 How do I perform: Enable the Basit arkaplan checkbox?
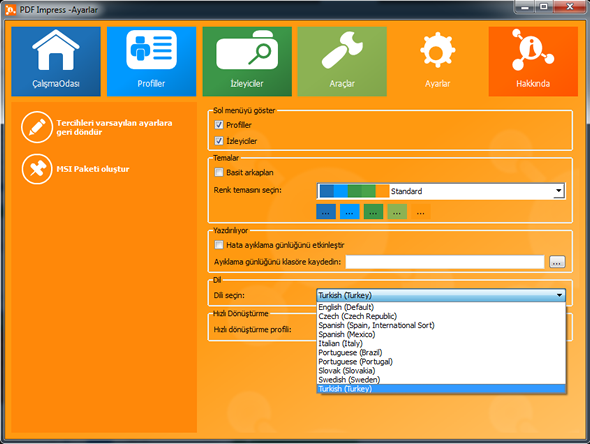(x=219, y=172)
